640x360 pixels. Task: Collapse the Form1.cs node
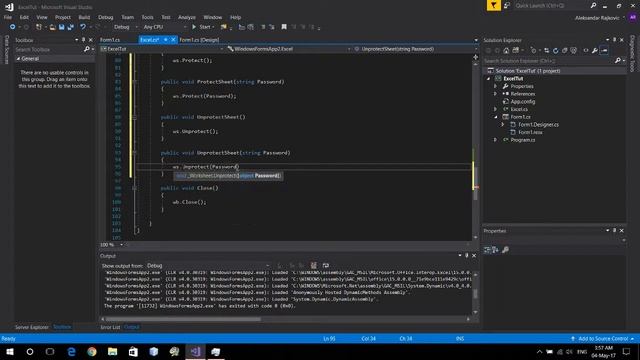tap(496, 117)
